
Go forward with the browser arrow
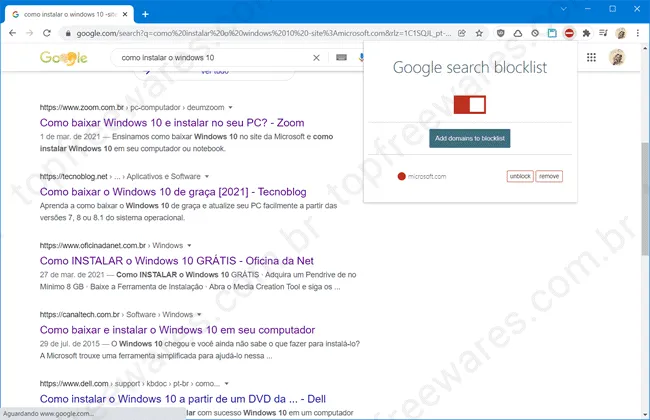point(29,33)
